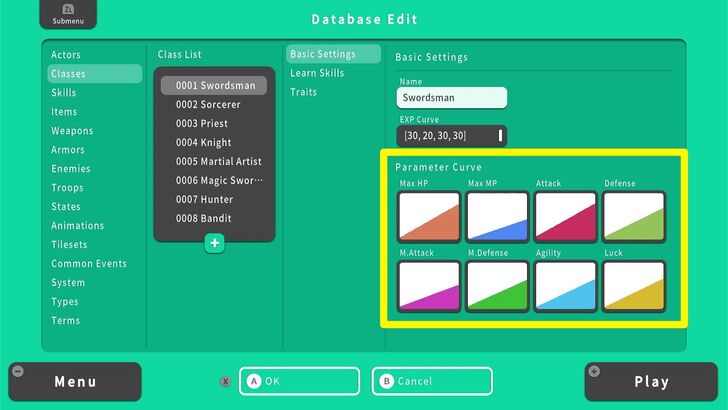Open the Armors database category
This screenshot has height=410, width=728.
(68, 150)
